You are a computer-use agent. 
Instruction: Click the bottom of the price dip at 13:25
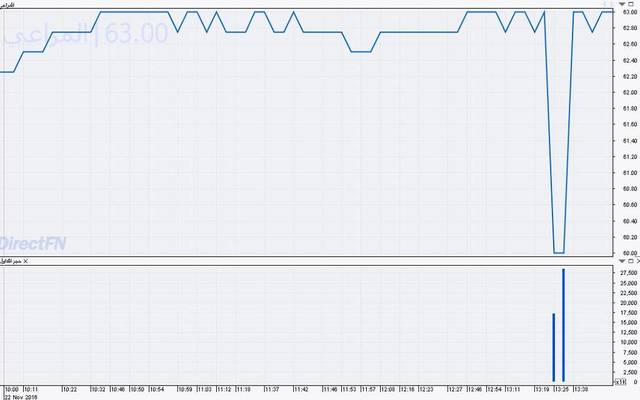(559, 252)
